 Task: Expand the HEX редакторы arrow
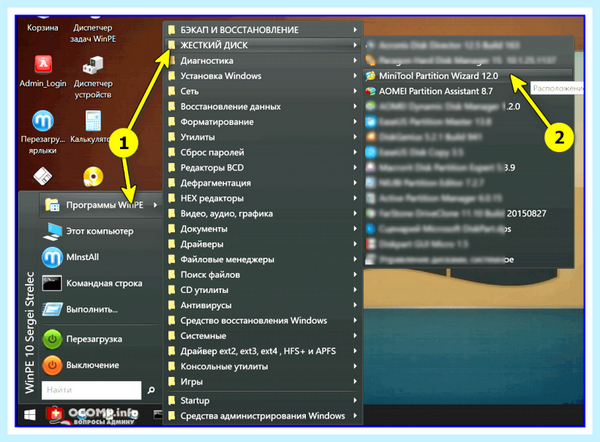[355, 198]
